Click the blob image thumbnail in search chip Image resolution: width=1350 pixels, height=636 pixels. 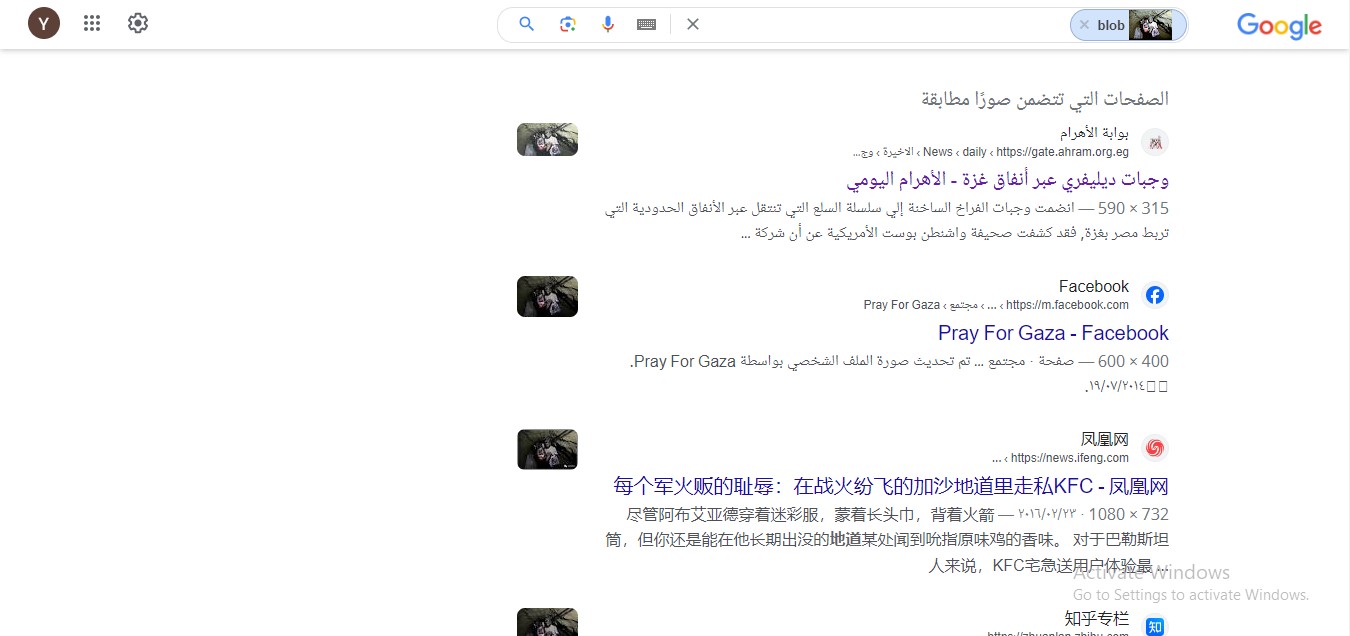[x=1150, y=25]
